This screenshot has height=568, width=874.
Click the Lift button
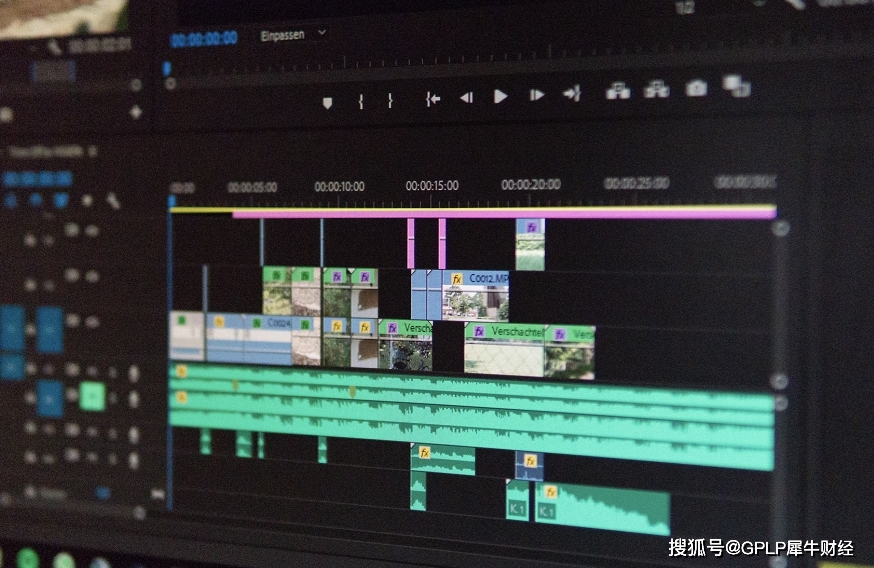pos(618,91)
